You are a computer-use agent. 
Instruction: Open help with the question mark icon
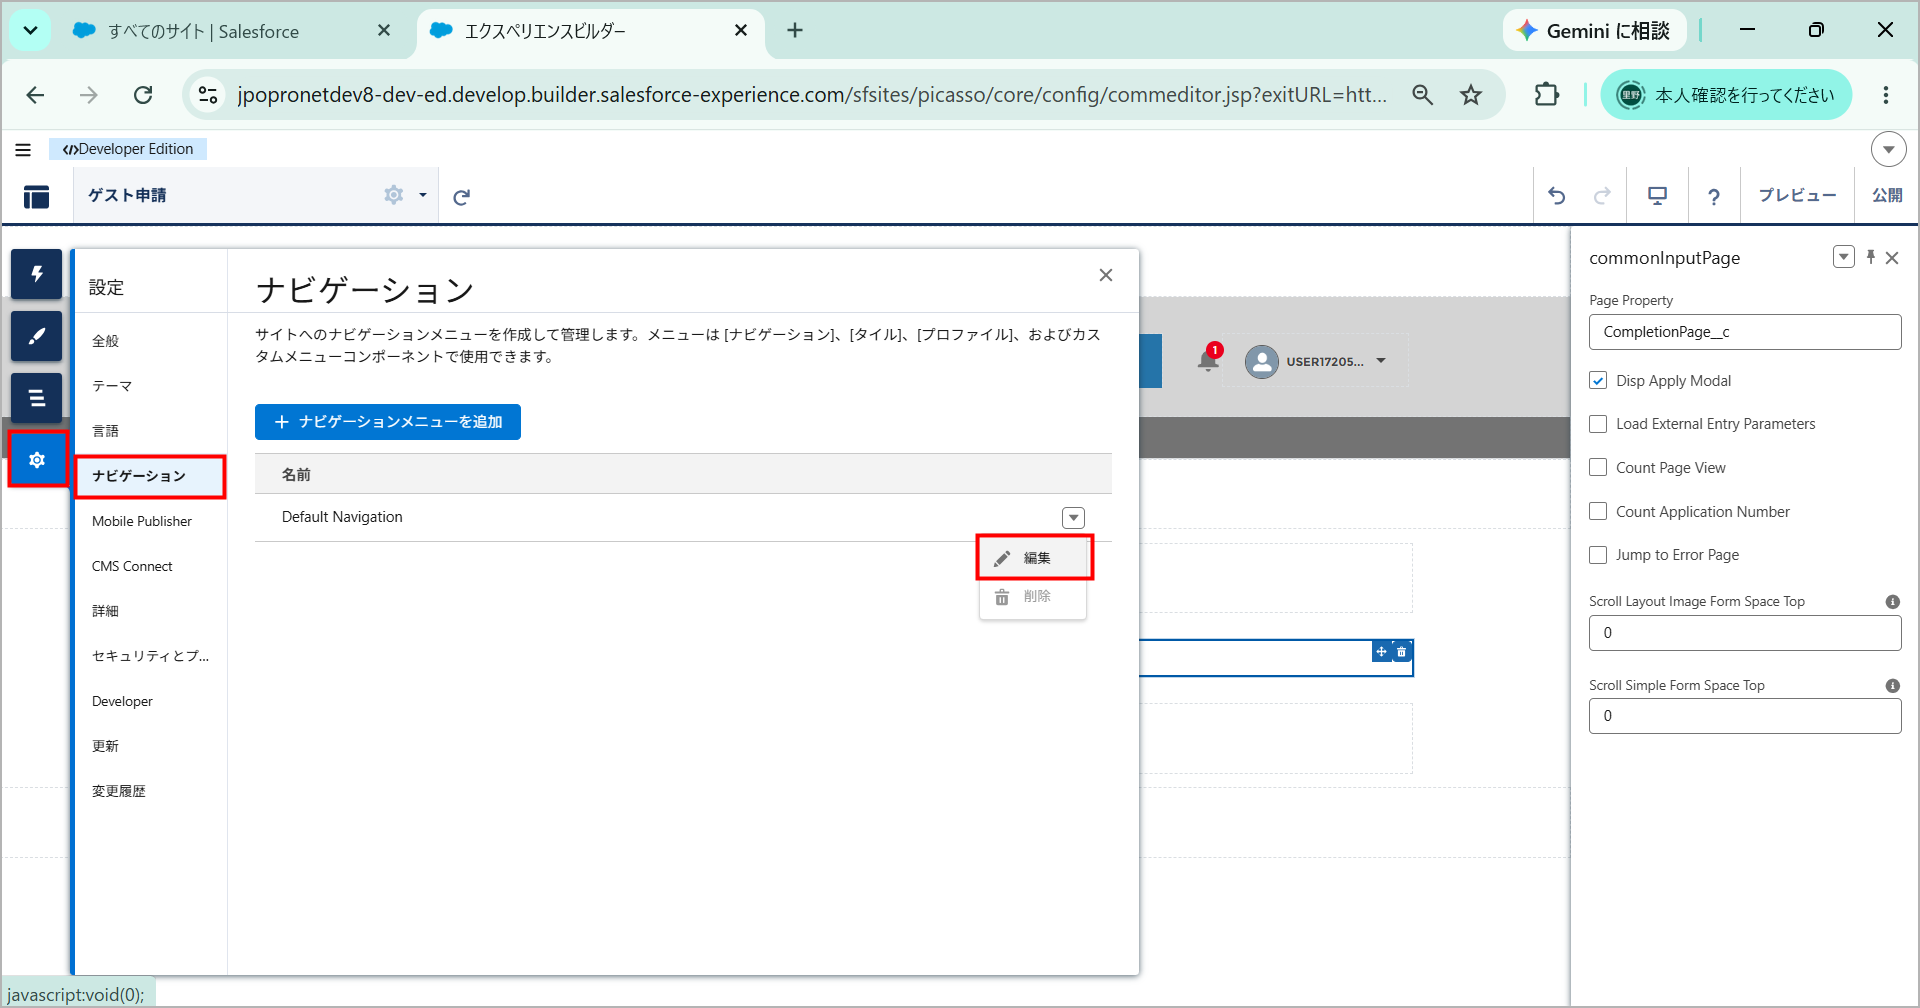tap(1714, 196)
